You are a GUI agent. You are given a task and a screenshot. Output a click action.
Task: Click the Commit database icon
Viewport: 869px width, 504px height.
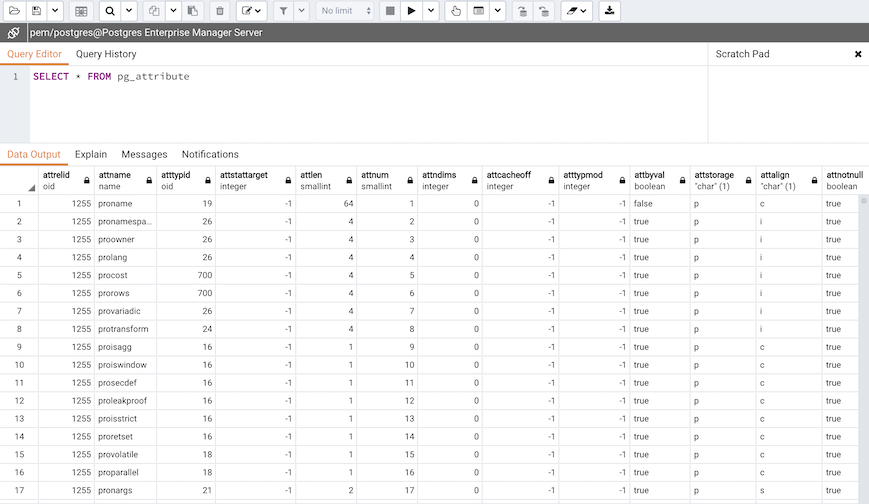[x=522, y=11]
